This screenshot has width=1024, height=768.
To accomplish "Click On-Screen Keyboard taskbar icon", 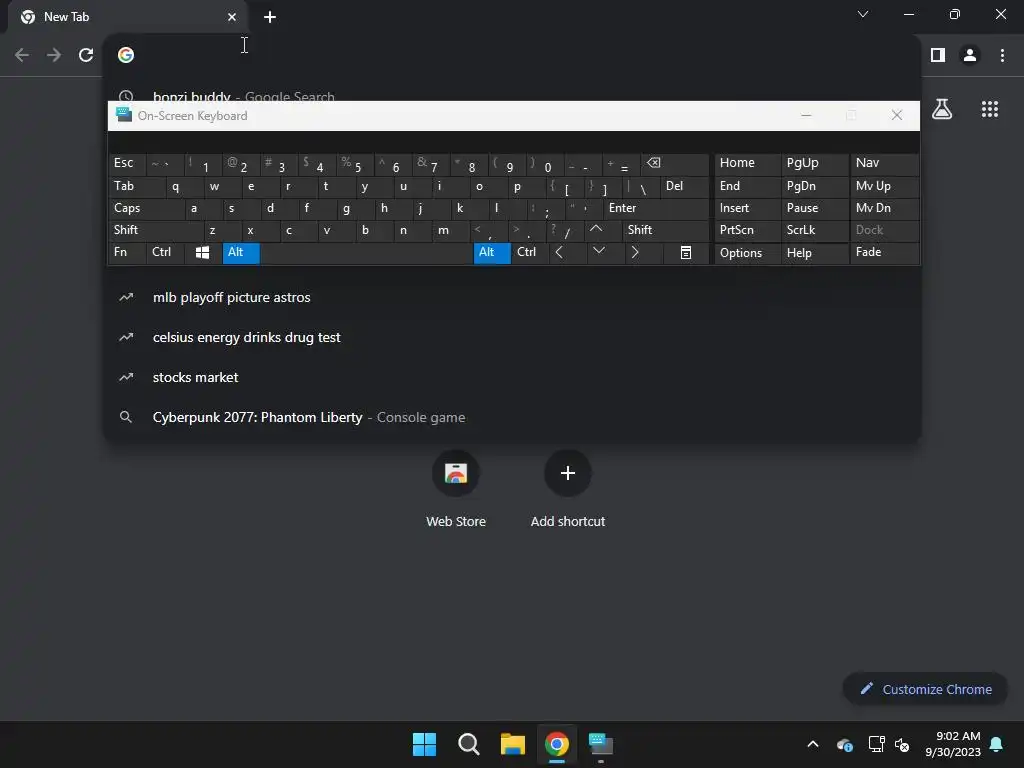I will pyautogui.click(x=601, y=744).
